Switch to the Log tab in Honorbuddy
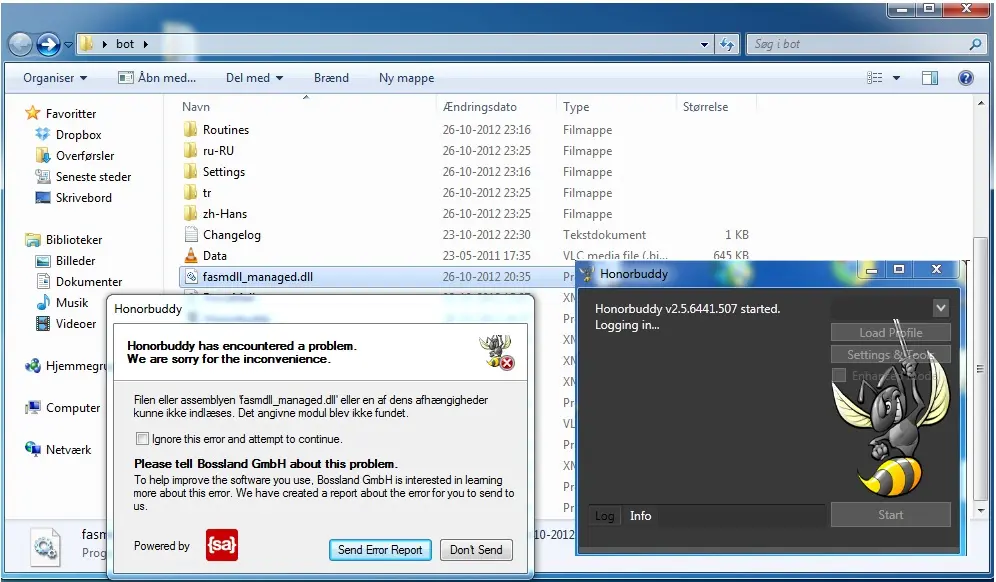Screen dimensions: 996x582 coord(604,516)
